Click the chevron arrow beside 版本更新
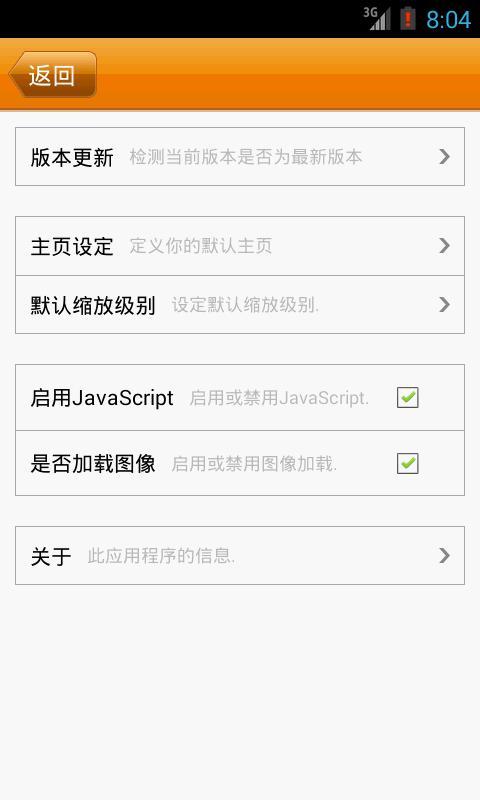The image size is (480, 800). pyautogui.click(x=444, y=157)
